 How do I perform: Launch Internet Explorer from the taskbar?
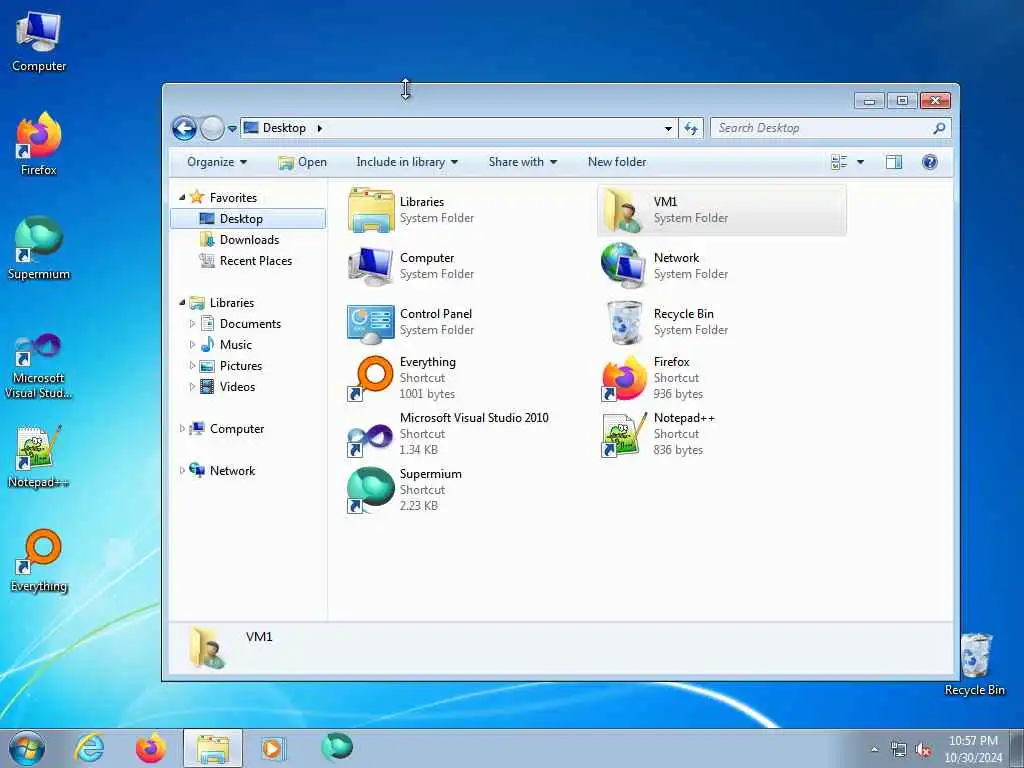click(x=89, y=748)
